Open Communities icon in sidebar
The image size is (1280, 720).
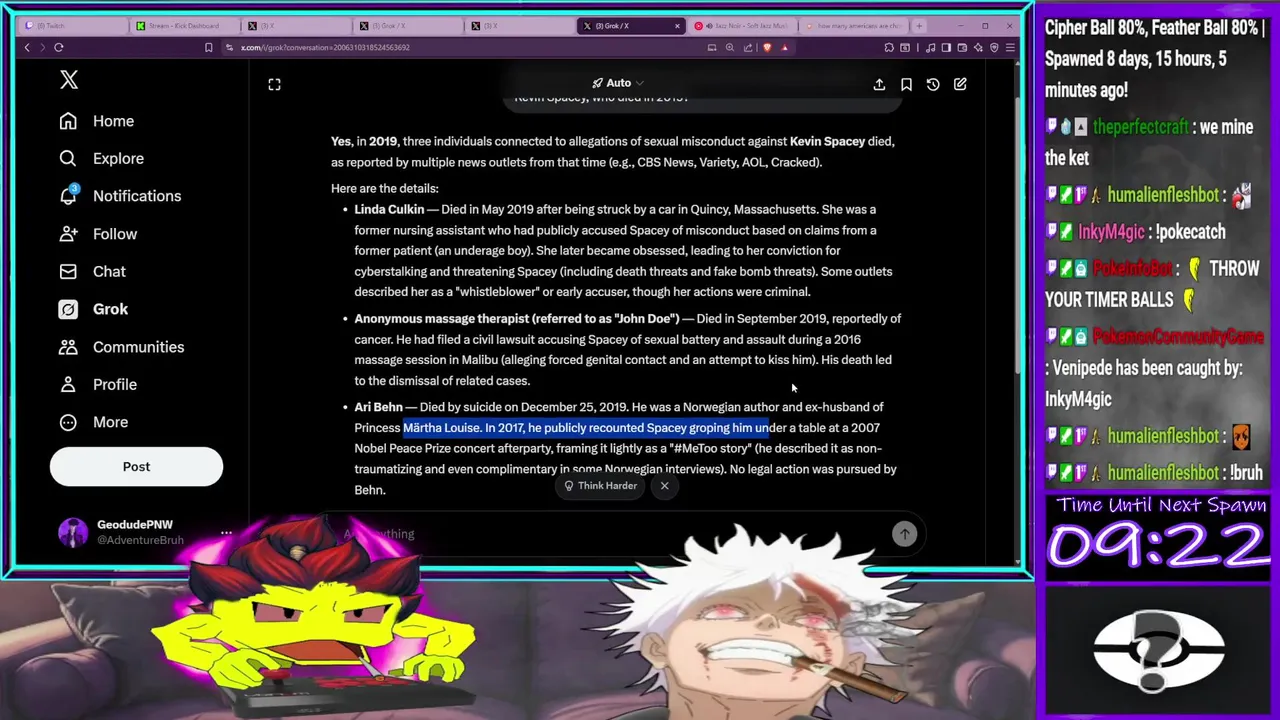[x=68, y=347]
